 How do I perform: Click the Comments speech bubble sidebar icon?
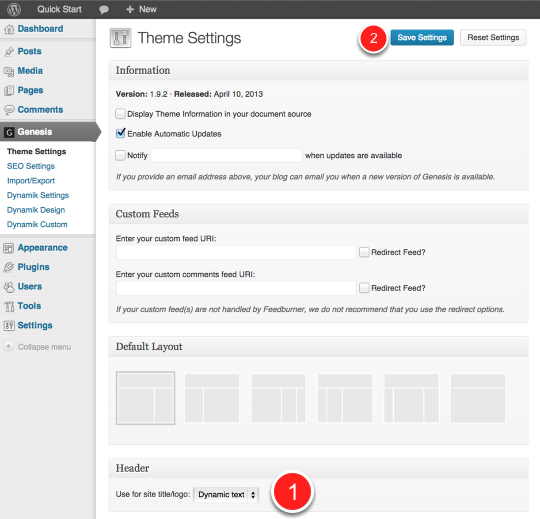pos(9,110)
